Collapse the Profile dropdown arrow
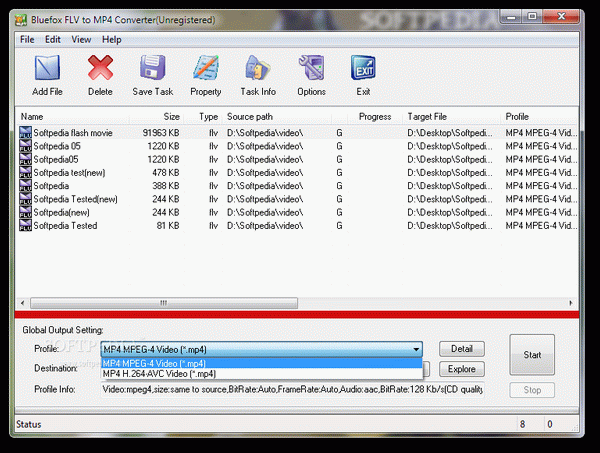This screenshot has width=600, height=453. click(416, 349)
